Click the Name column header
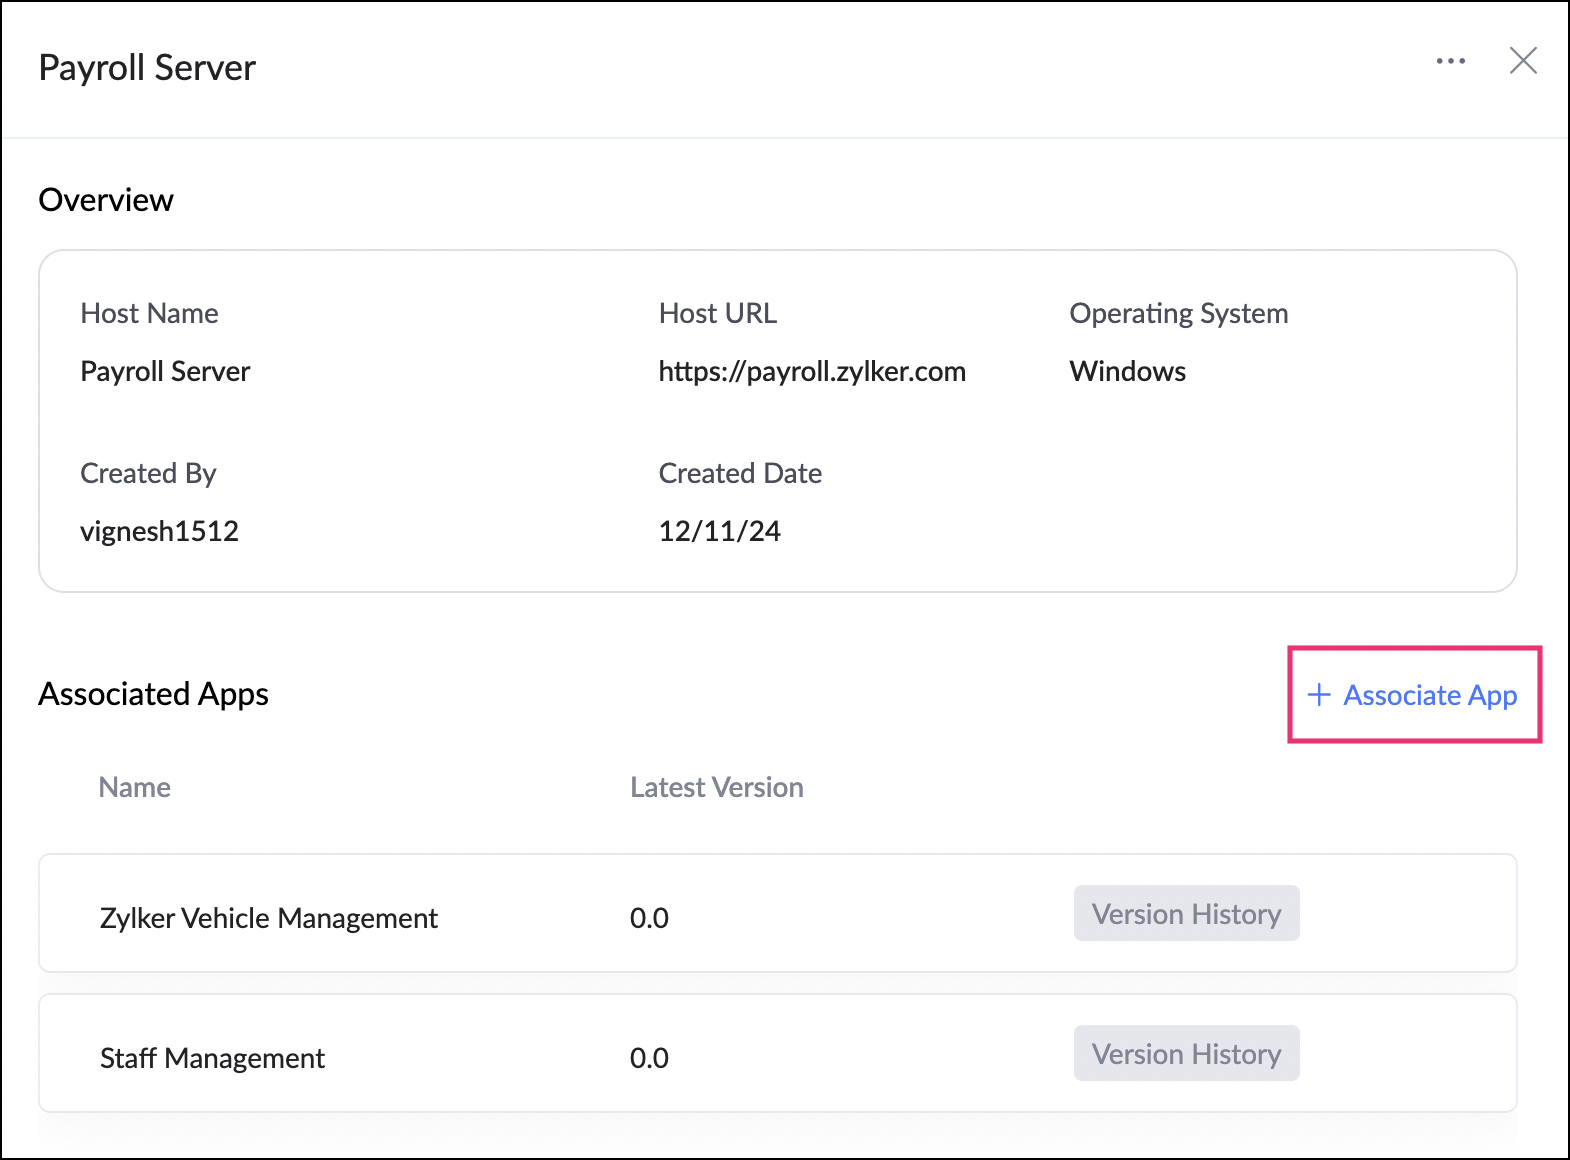 [135, 788]
